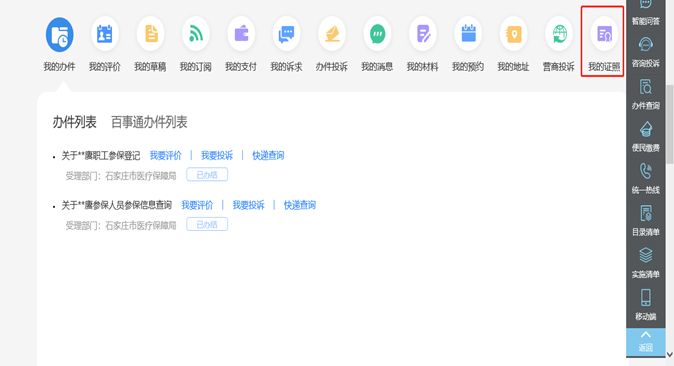Click 快递查询 for 职工参保登记 item
The image size is (674, 366).
tap(268, 156)
